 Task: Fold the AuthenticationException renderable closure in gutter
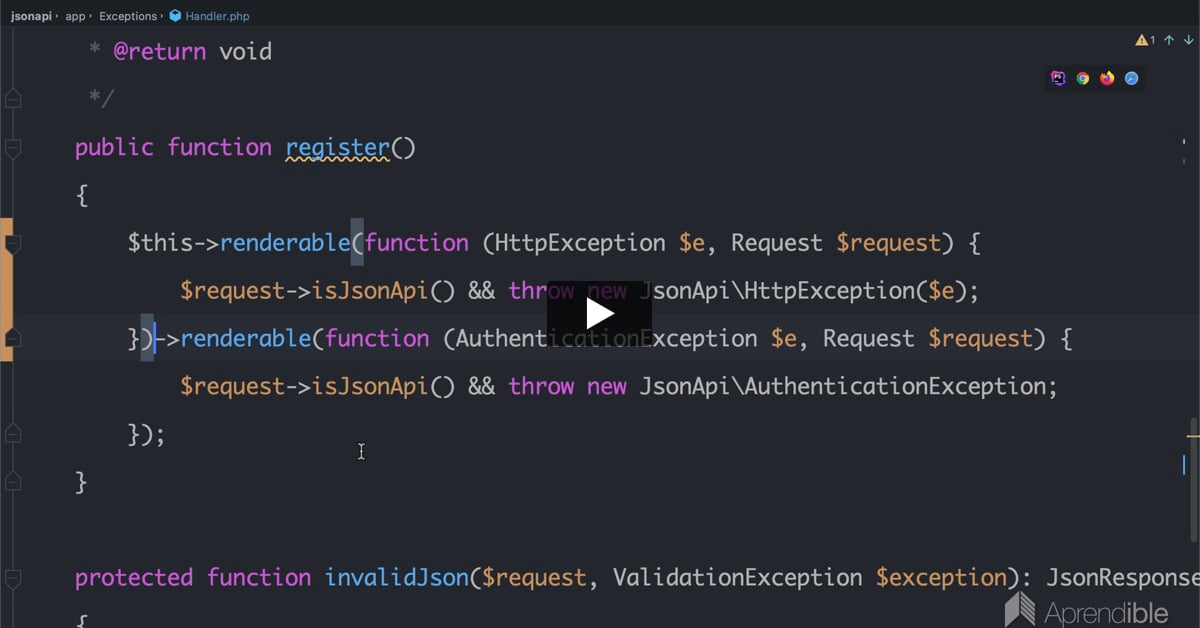pos(13,338)
